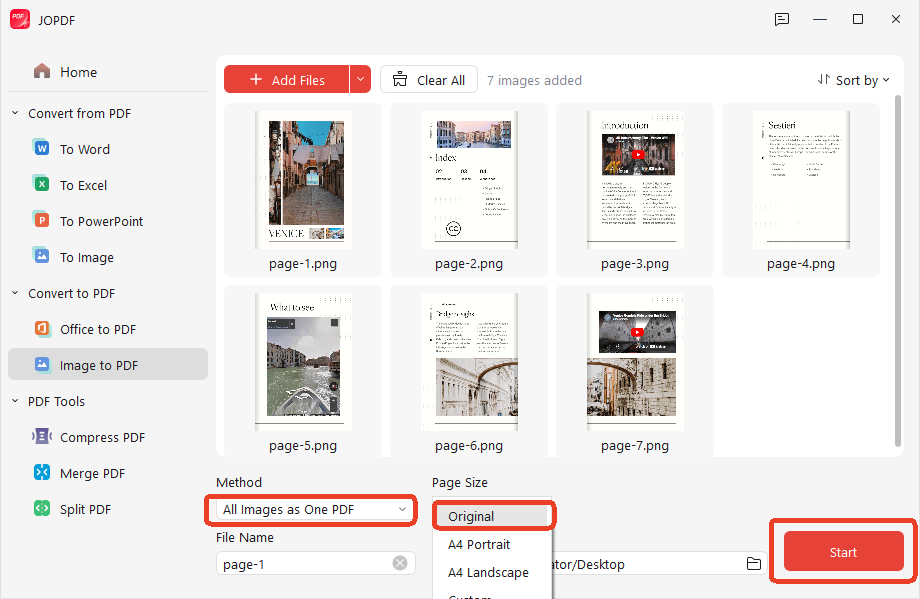Collapse the Convert from PDF section

click(x=15, y=113)
